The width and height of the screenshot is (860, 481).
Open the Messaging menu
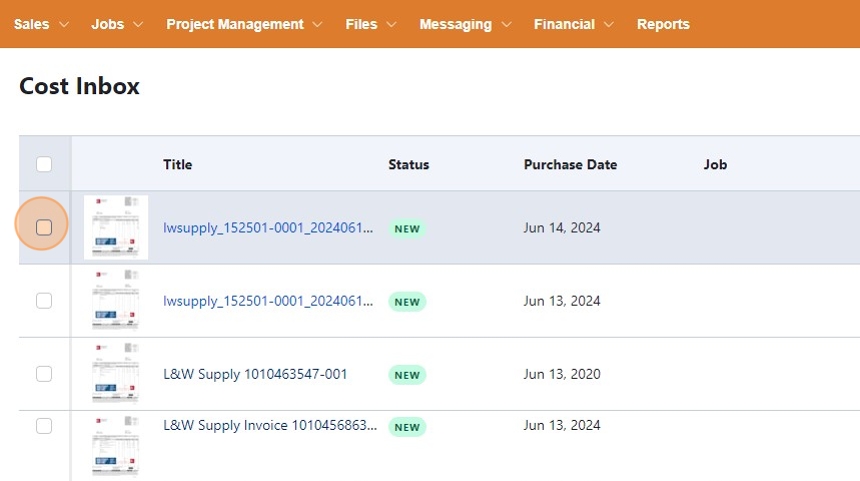pyautogui.click(x=465, y=24)
